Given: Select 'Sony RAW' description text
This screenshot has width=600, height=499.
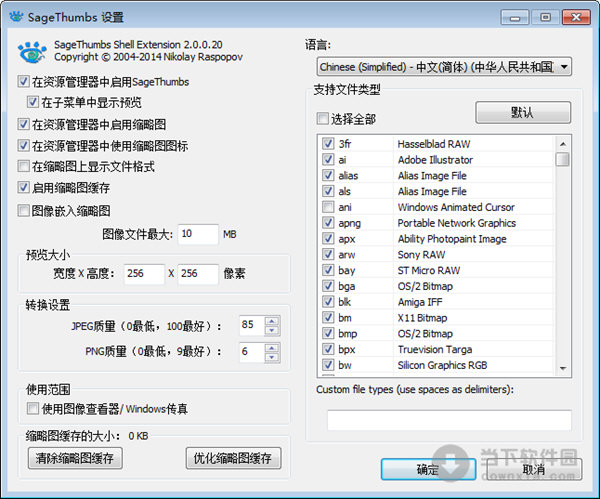Looking at the screenshot, I should 421,254.
